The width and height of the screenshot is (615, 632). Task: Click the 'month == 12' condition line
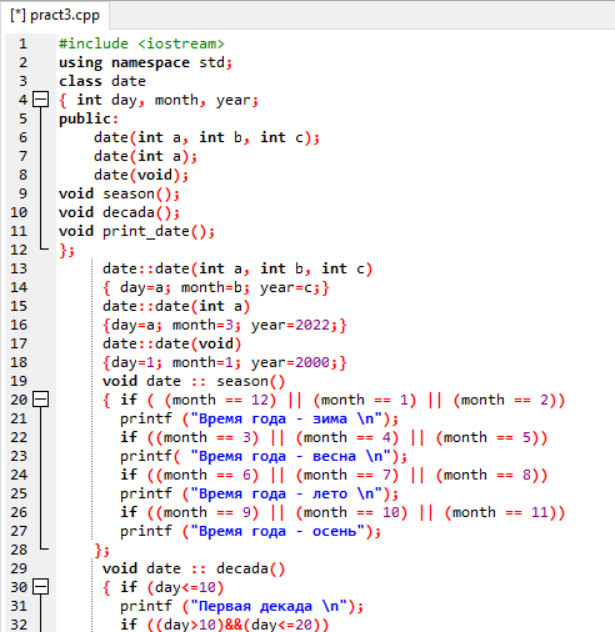coord(334,400)
